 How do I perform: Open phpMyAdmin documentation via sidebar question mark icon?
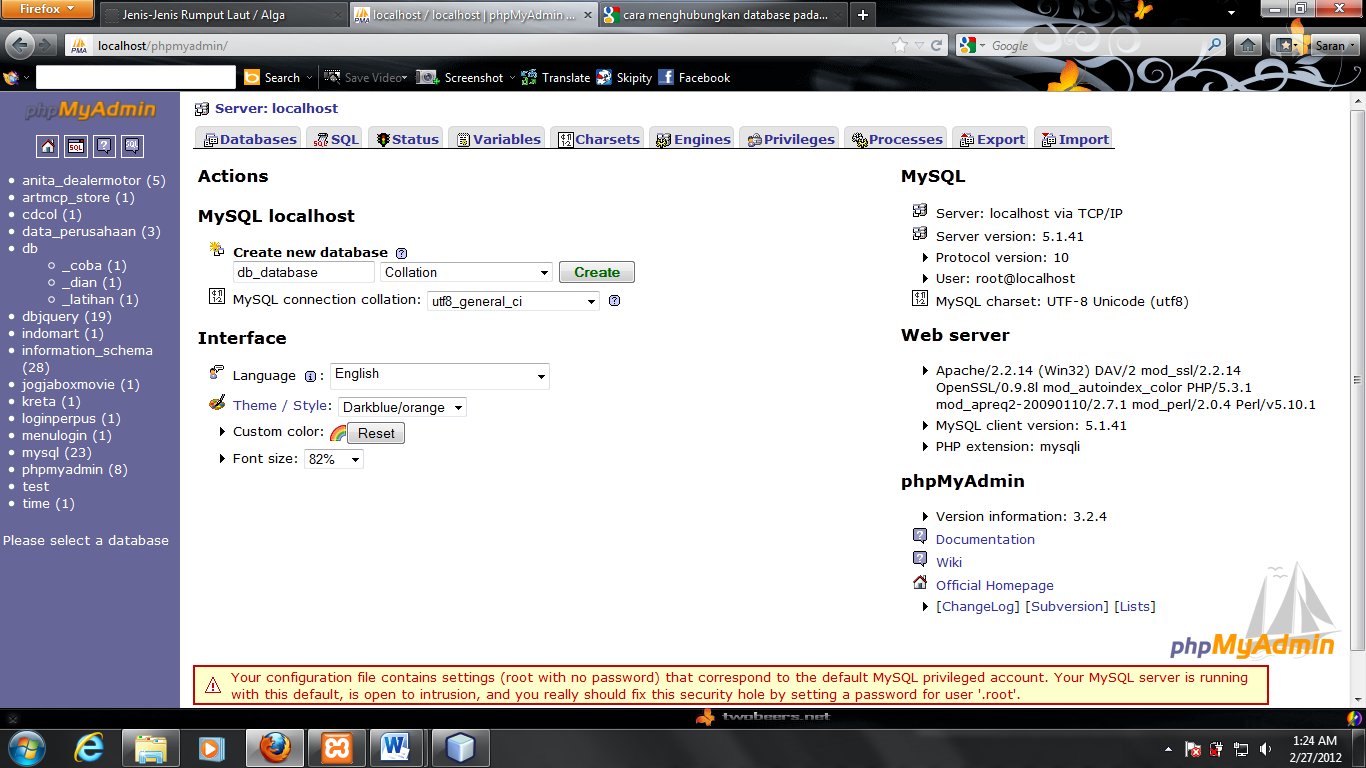coord(104,146)
